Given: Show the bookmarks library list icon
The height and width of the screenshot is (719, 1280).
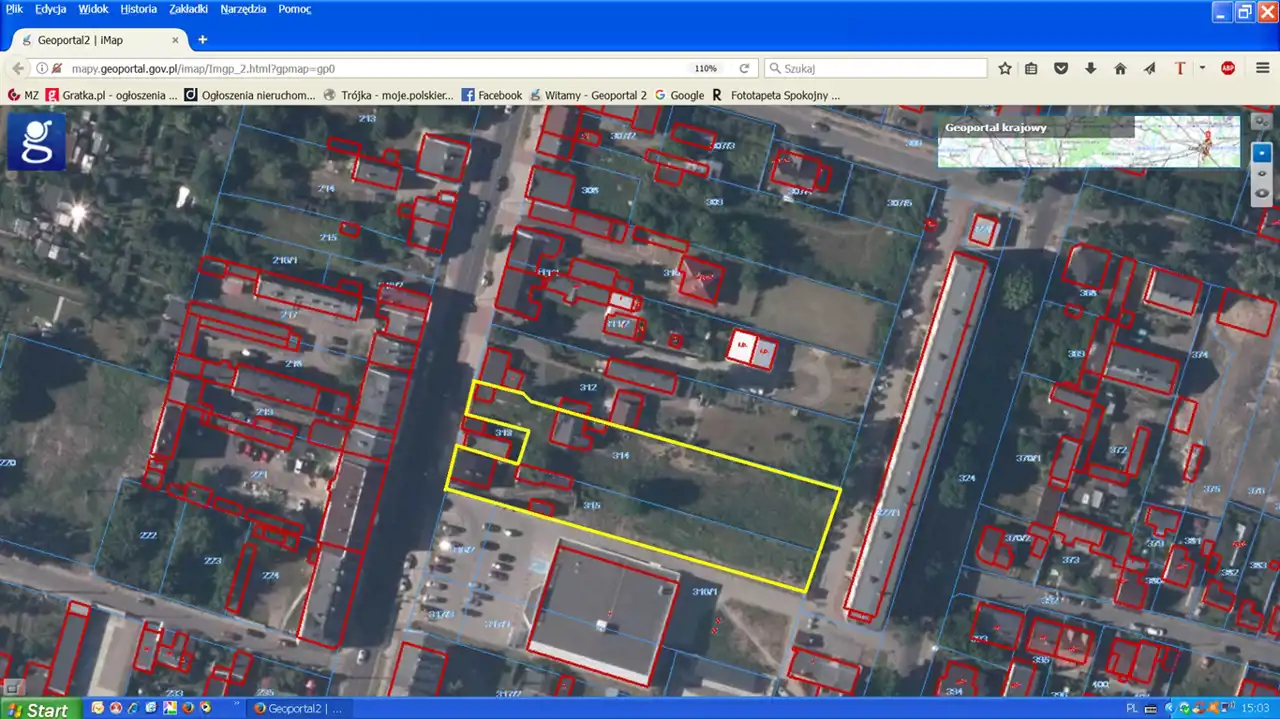Looking at the screenshot, I should 1032,68.
